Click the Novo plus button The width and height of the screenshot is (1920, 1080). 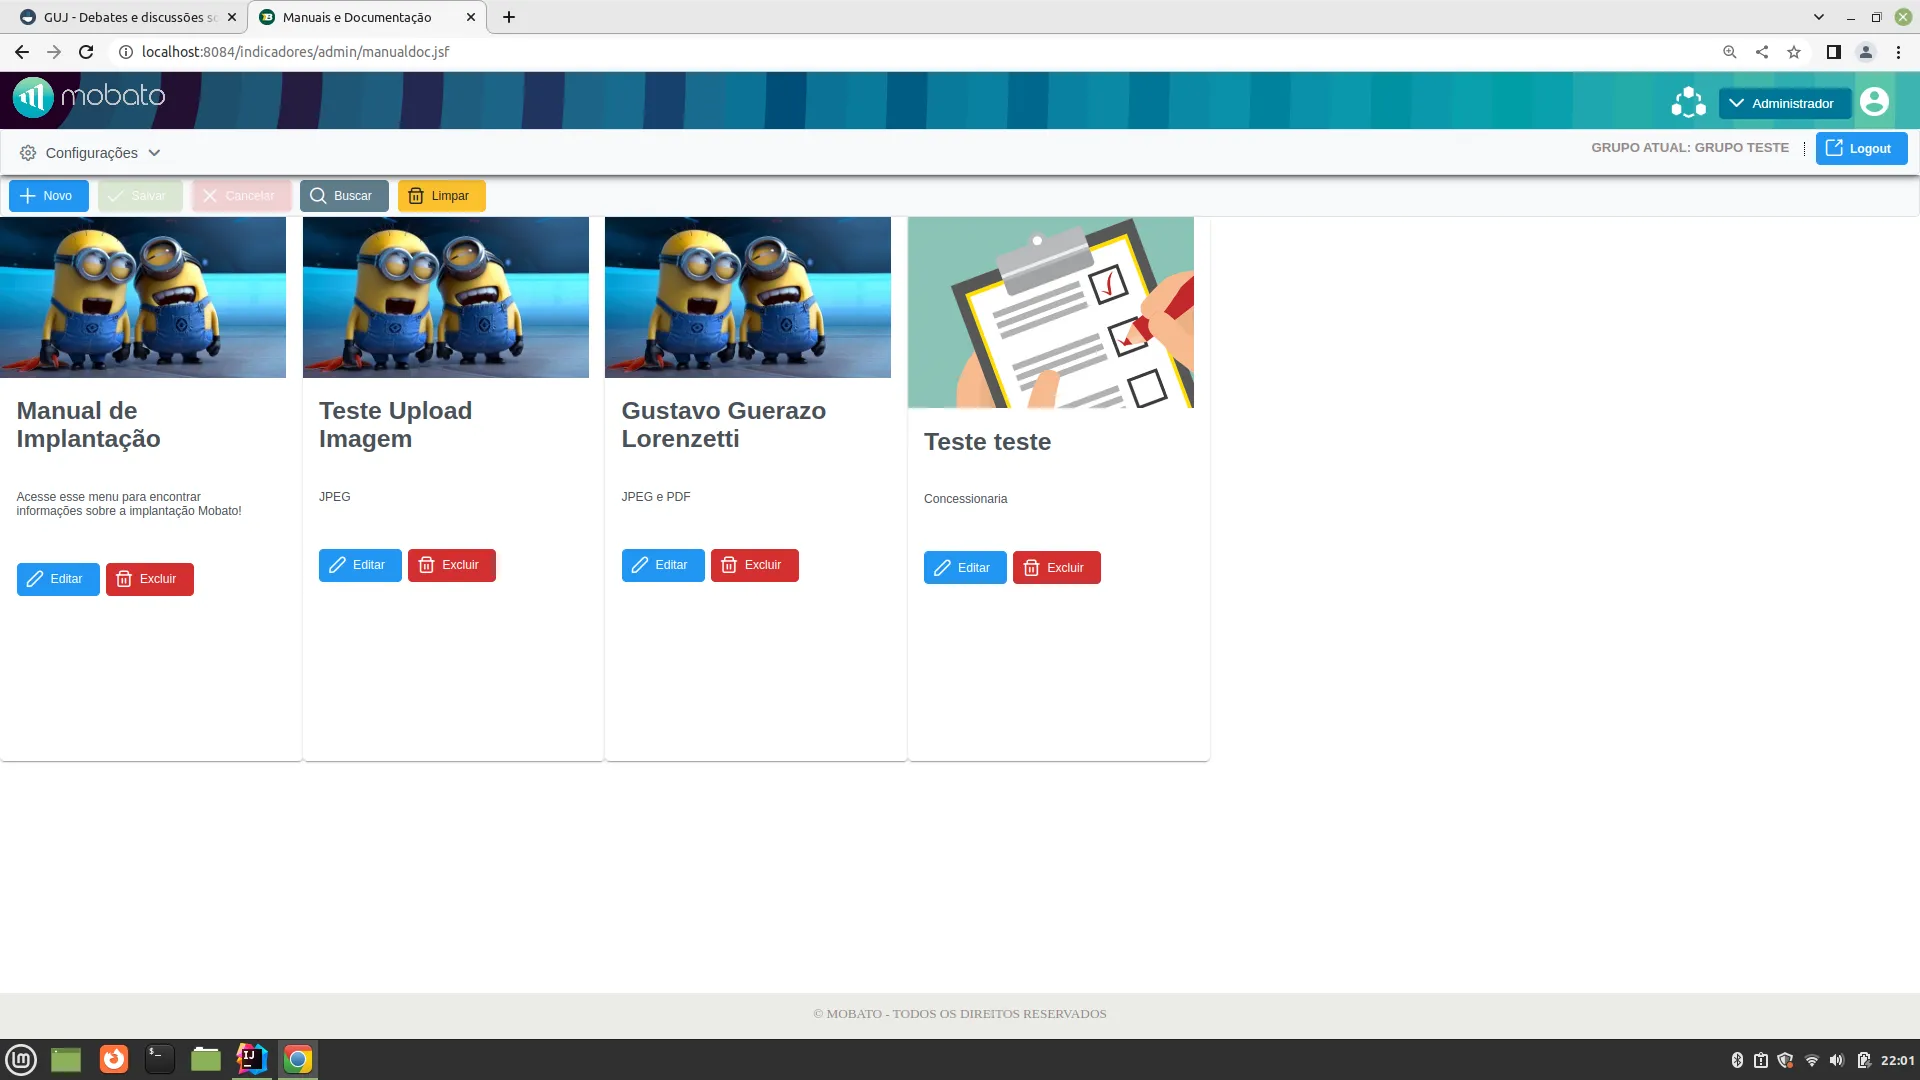click(x=48, y=196)
